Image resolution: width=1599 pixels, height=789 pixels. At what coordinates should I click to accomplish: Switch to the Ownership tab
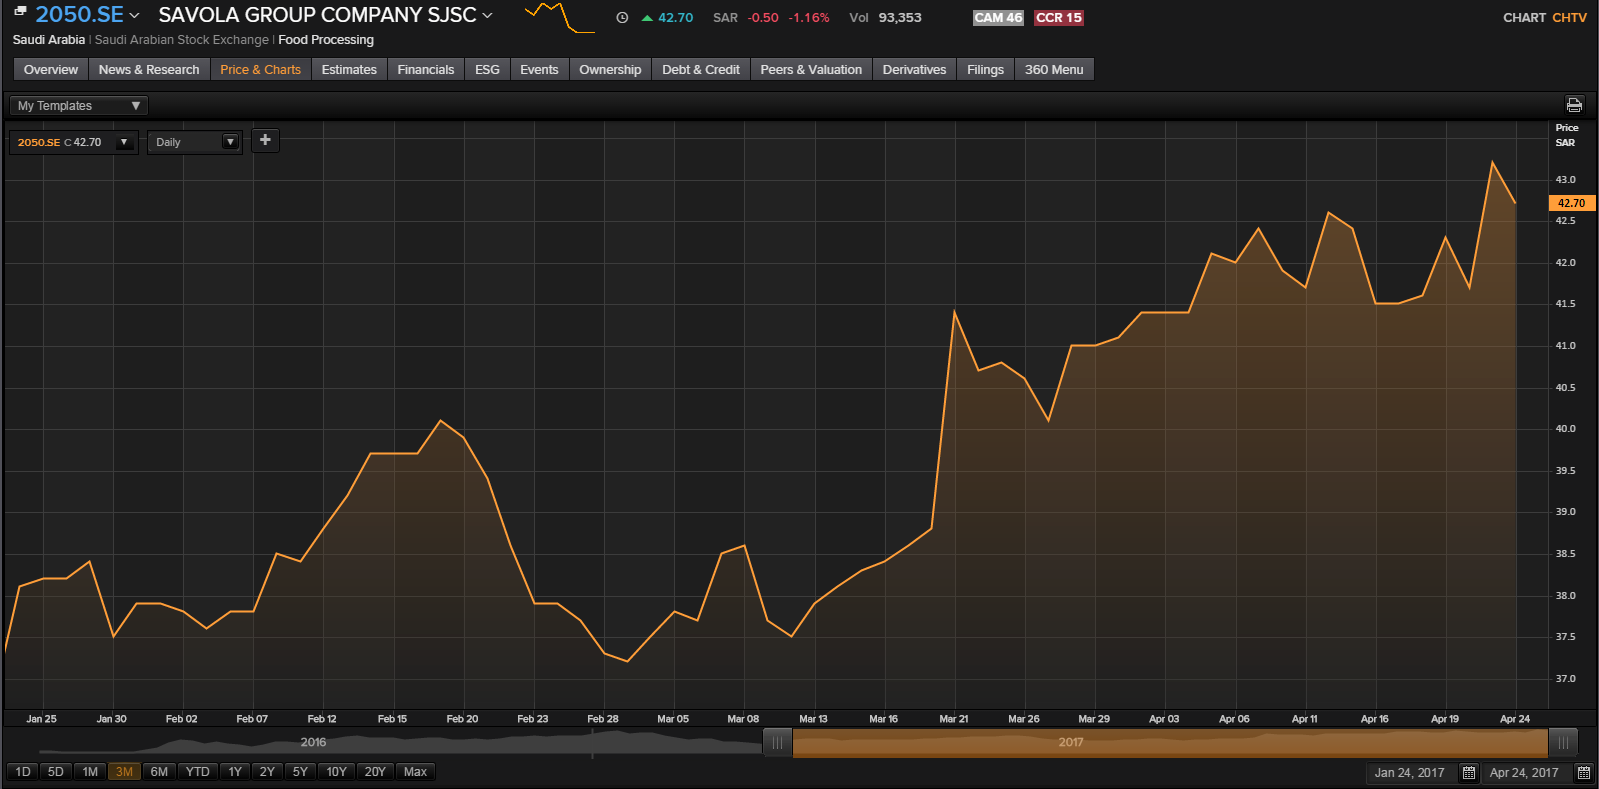click(x=610, y=69)
